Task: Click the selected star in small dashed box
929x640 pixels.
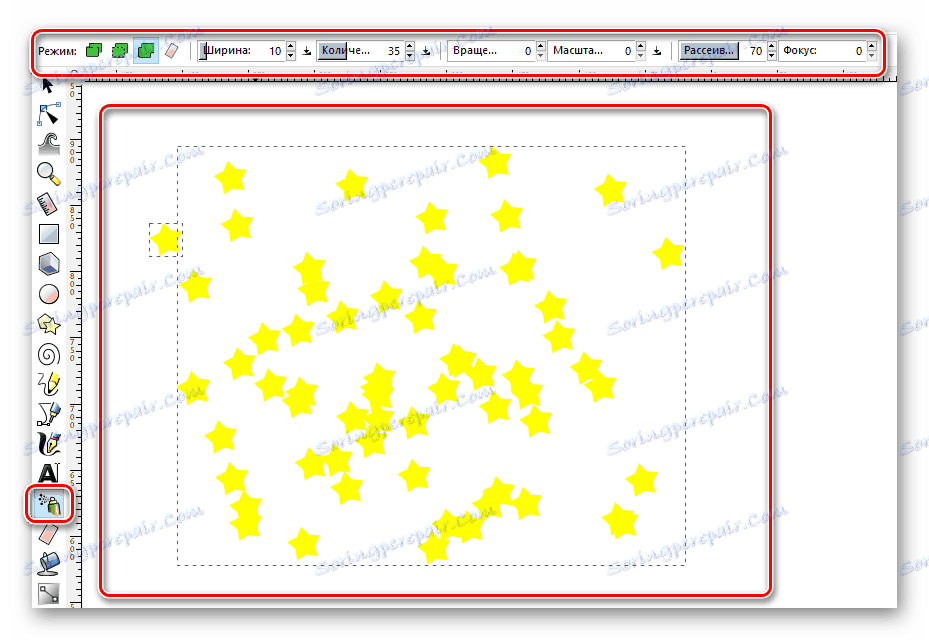Action: (x=166, y=239)
